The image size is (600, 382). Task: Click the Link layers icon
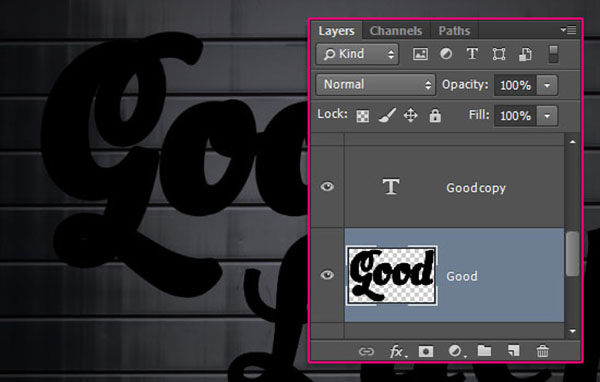[366, 351]
